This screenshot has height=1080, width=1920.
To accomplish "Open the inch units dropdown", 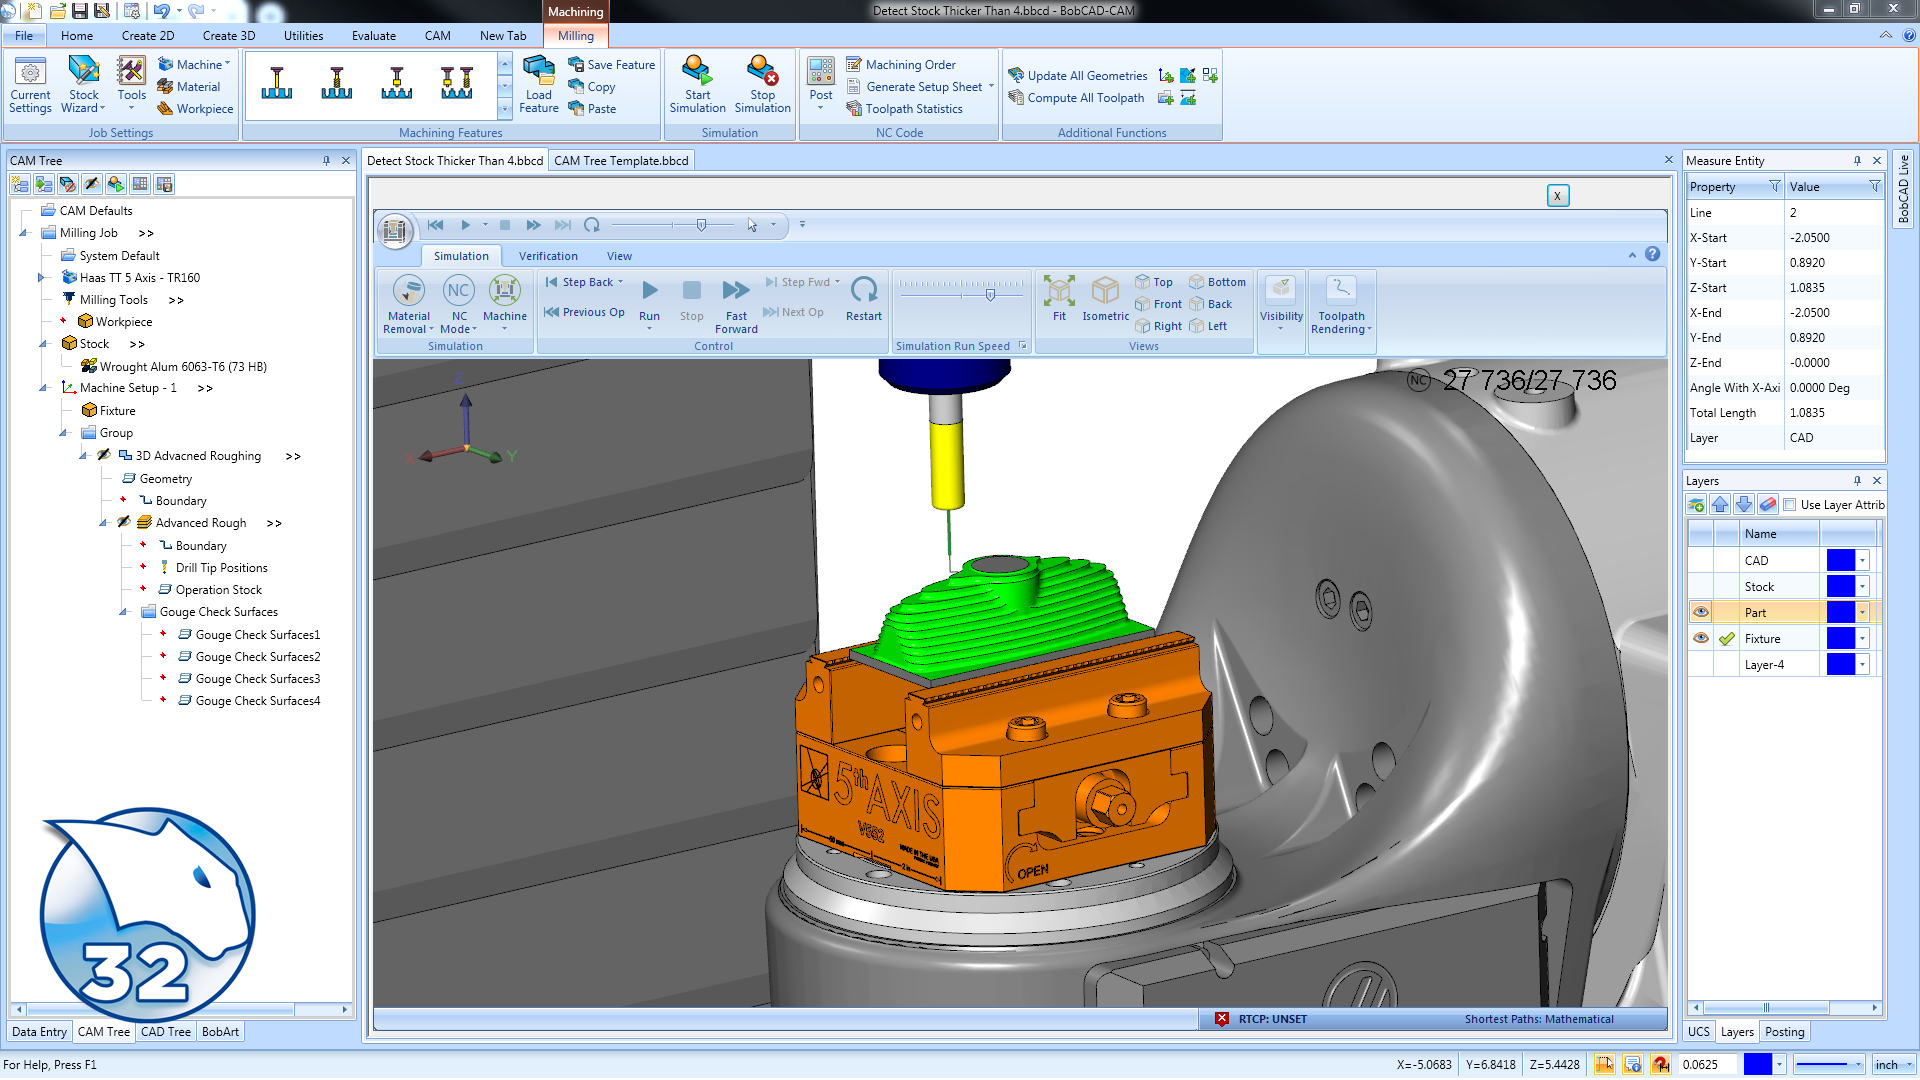I will [1908, 1065].
